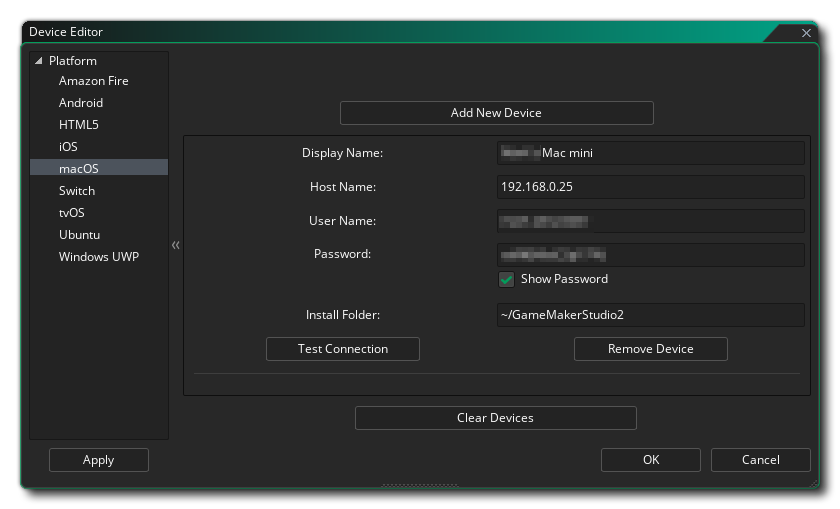Collapse the Platform tree node
Viewport: 840px width, 509px height.
pos(39,61)
